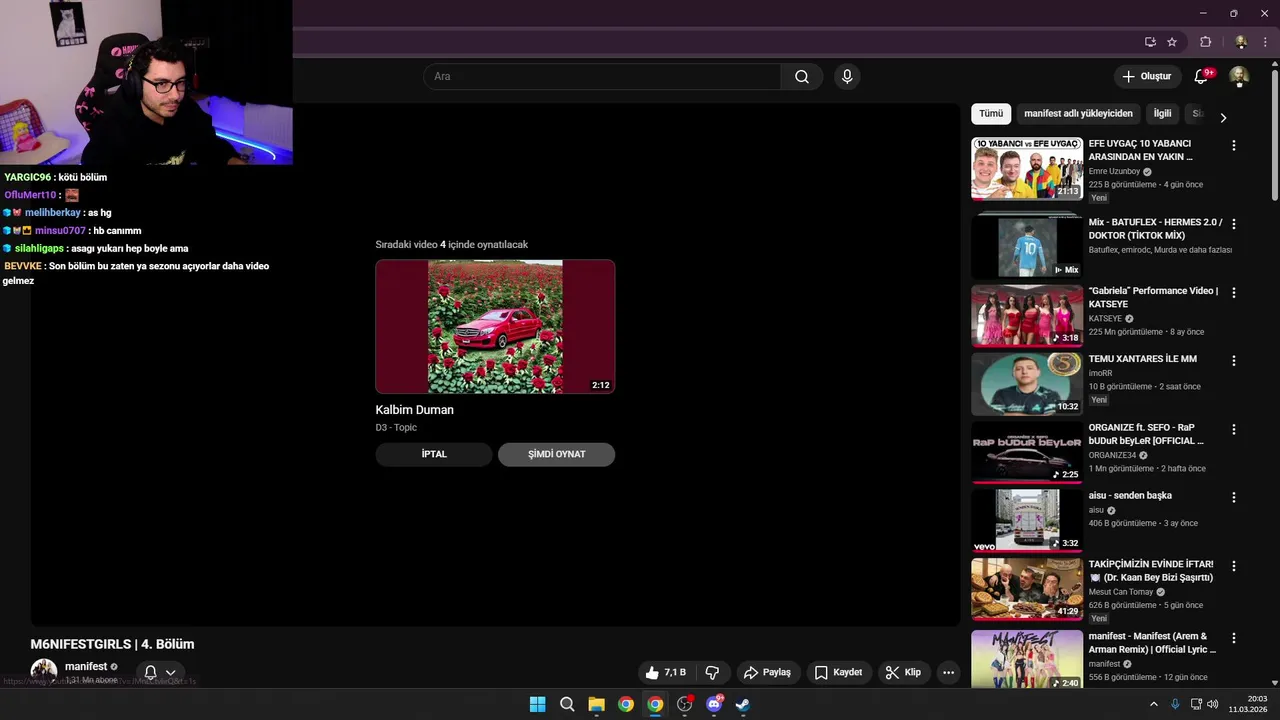Open options for ORGANIZE ft. SEFO video
The width and height of the screenshot is (1280, 720).
click(x=1233, y=429)
